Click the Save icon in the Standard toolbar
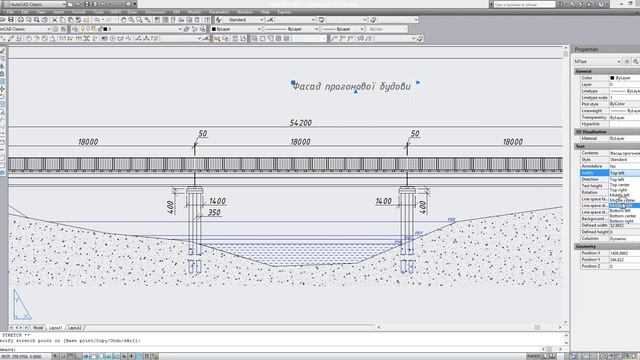 (11, 20)
